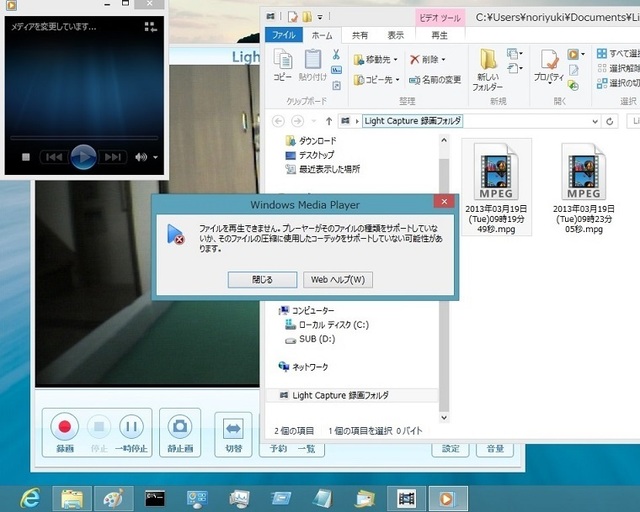Create a New Folder from the ribbon
The height and width of the screenshot is (512, 640).
[x=487, y=70]
